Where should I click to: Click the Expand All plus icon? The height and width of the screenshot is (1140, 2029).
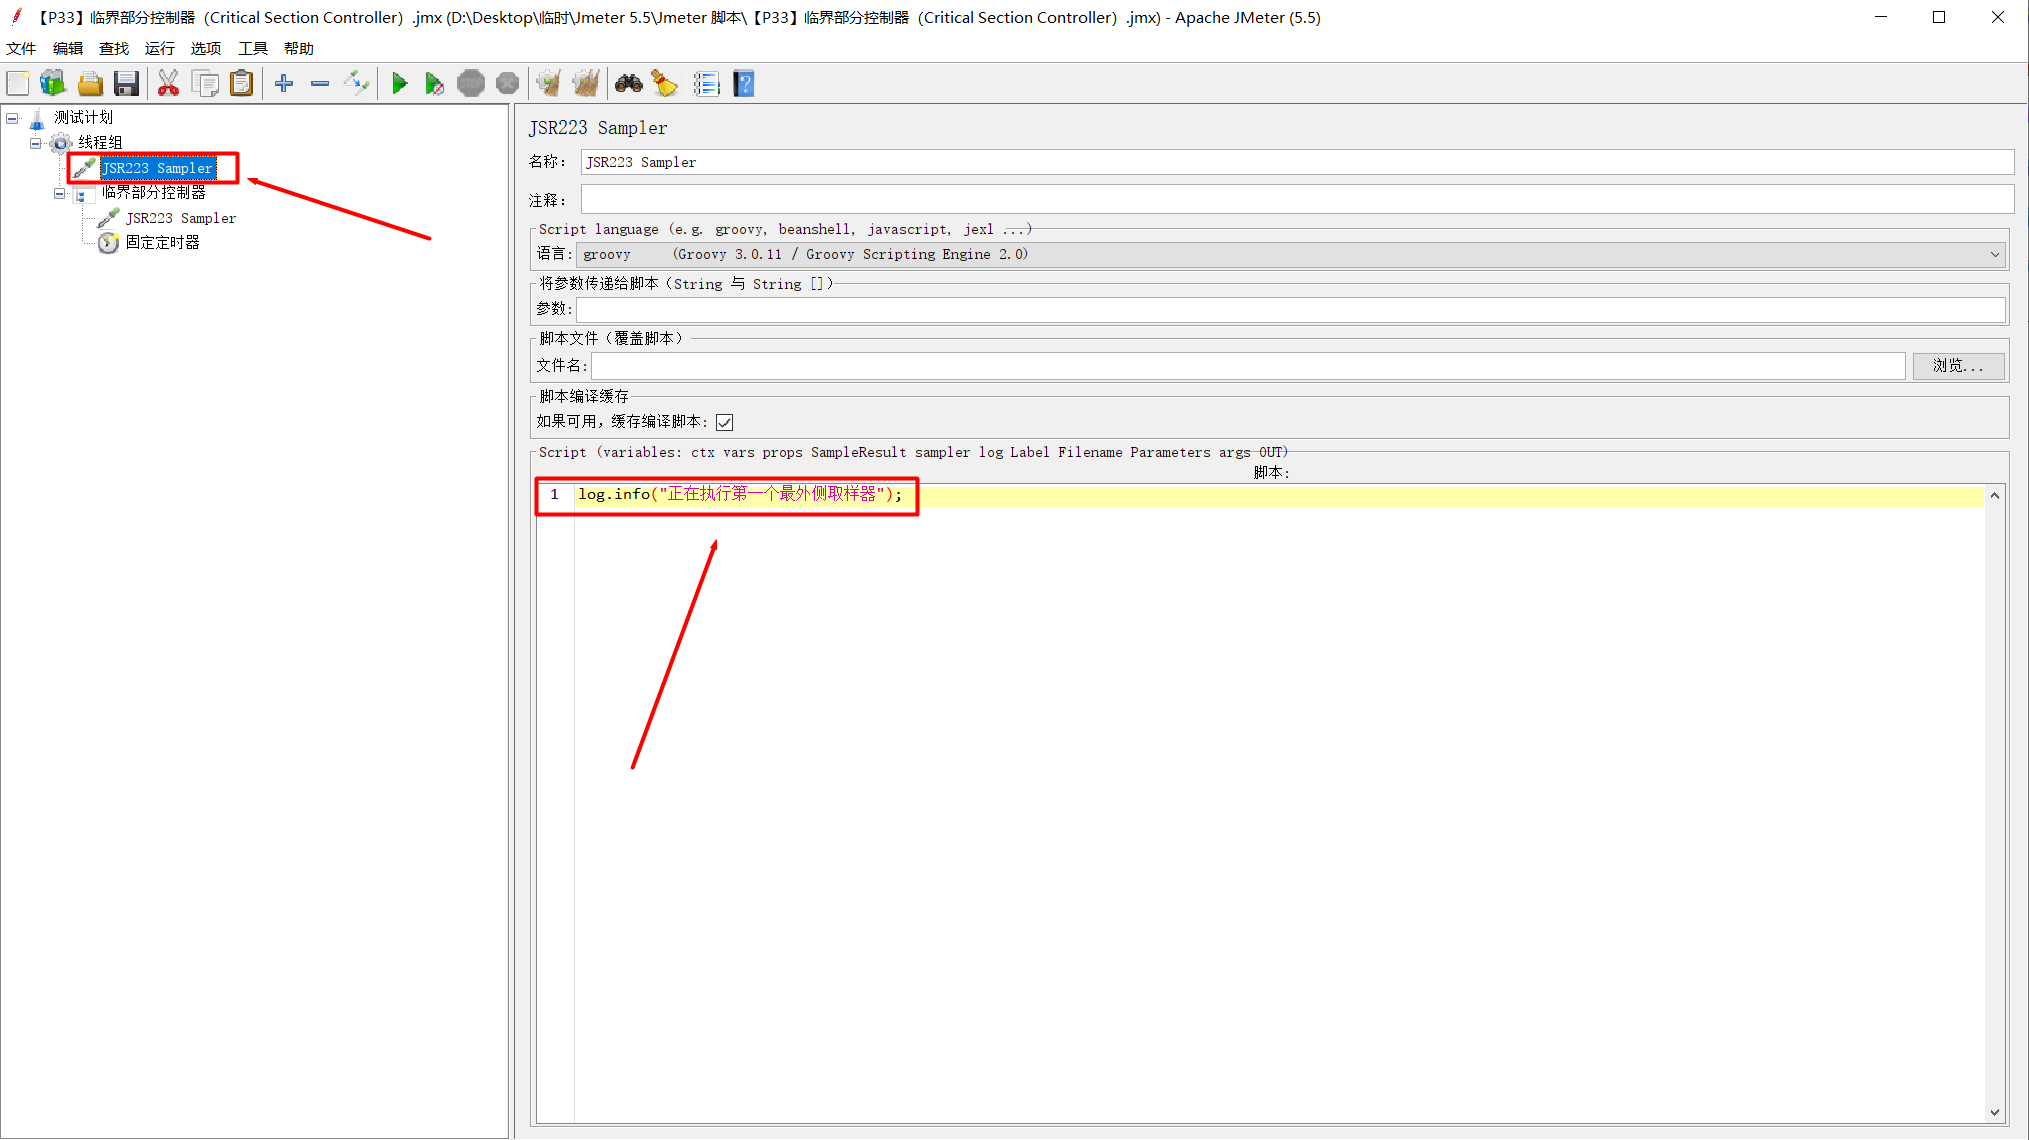point(284,84)
